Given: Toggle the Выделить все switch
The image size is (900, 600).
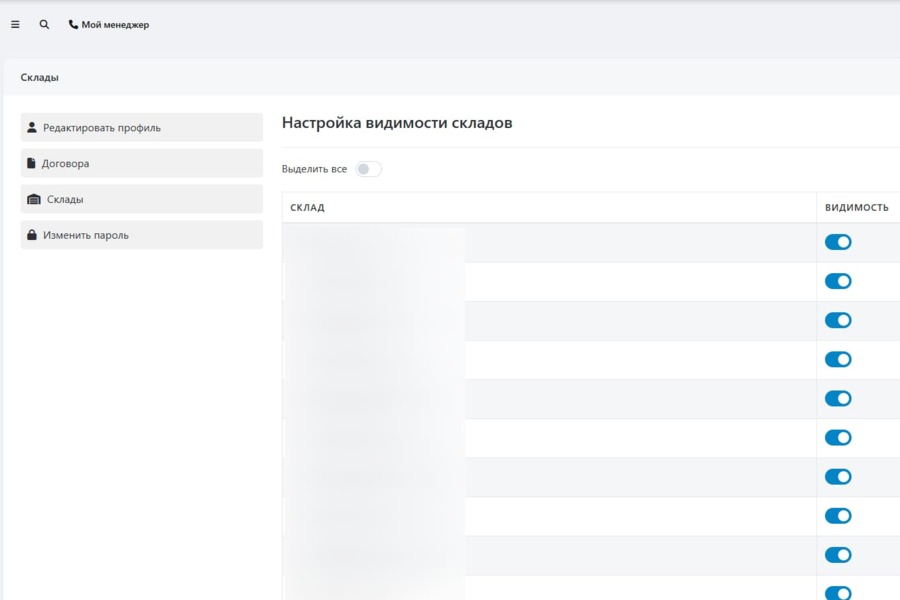Looking at the screenshot, I should point(368,169).
